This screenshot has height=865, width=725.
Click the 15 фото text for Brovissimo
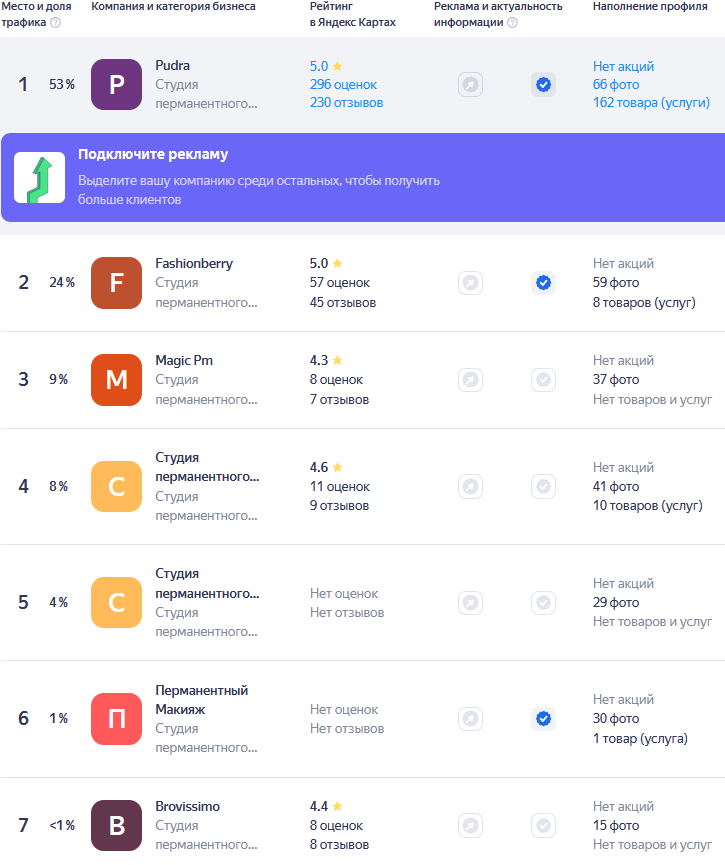click(616, 825)
